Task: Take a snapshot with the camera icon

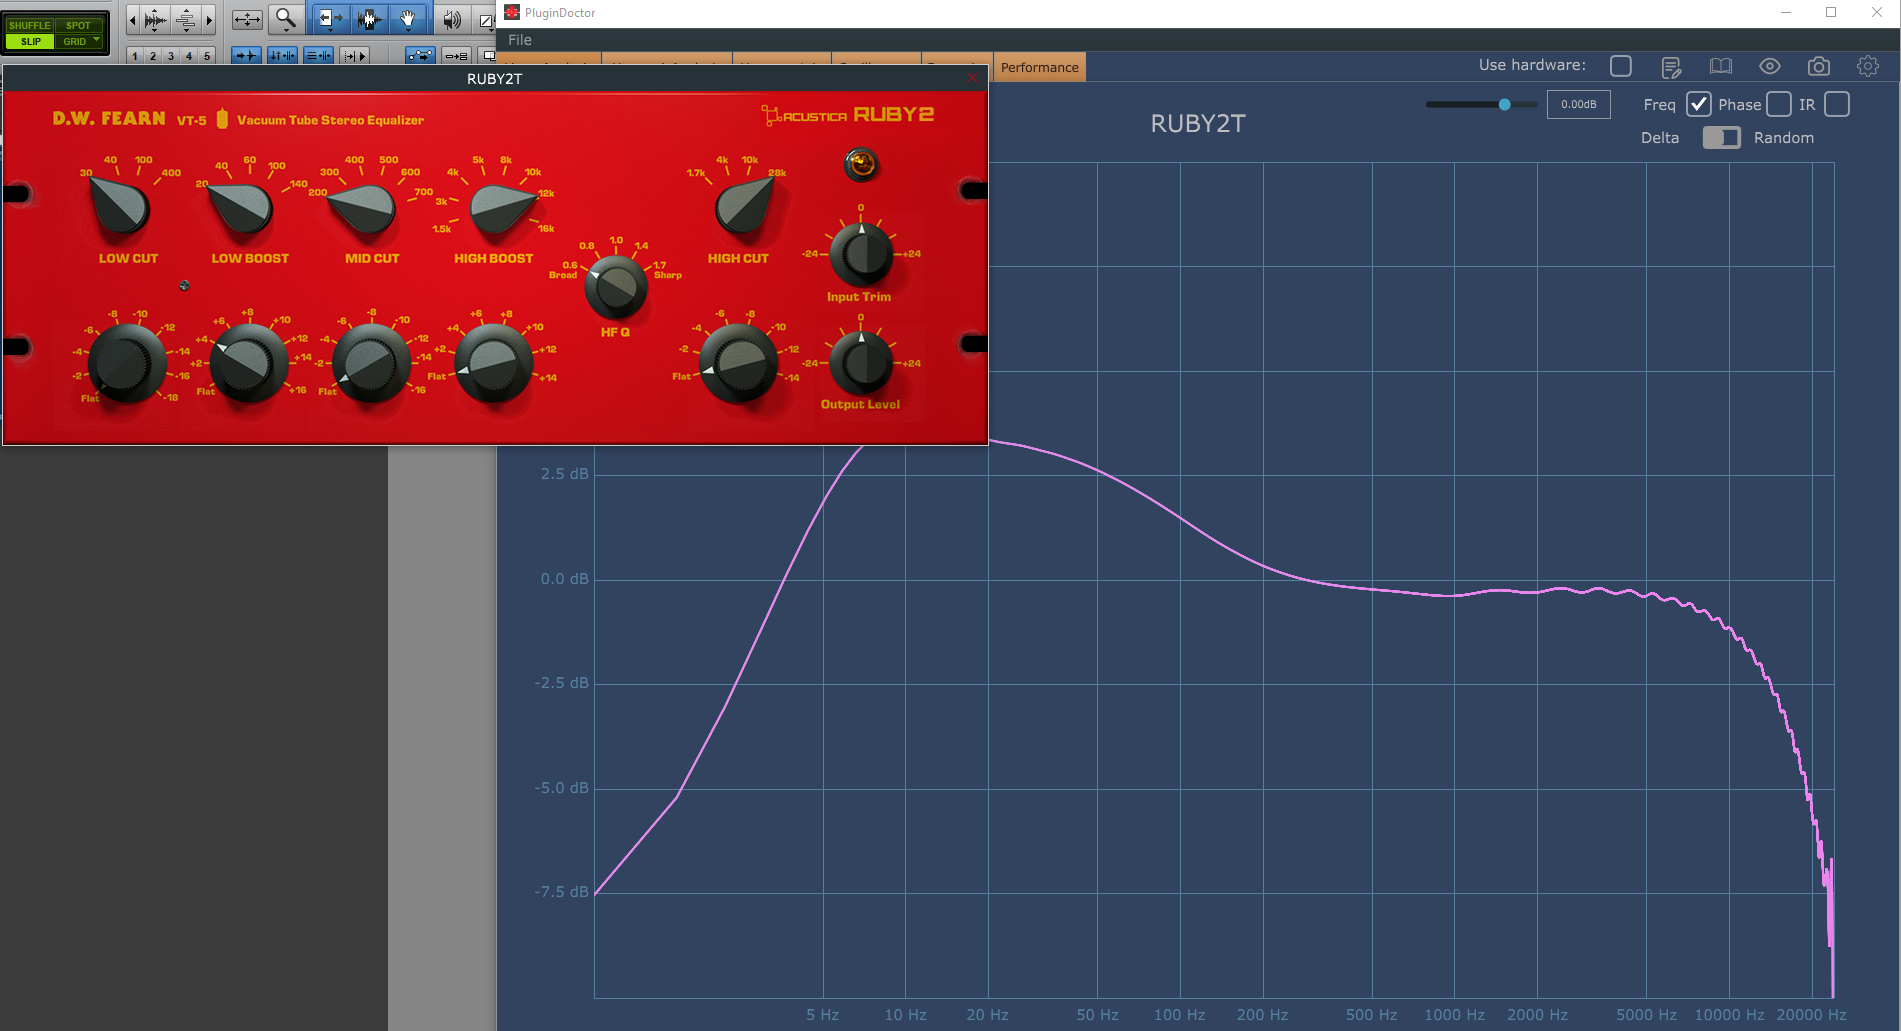Action: click(x=1819, y=67)
